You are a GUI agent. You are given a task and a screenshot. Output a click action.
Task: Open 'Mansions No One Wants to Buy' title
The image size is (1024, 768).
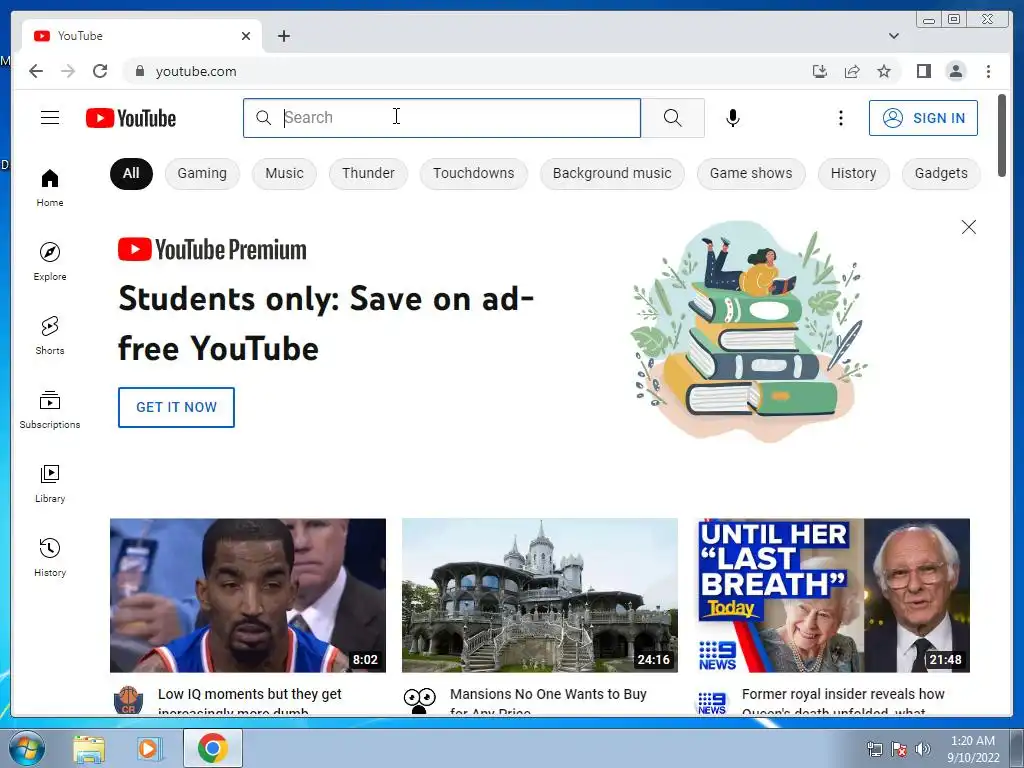(548, 701)
